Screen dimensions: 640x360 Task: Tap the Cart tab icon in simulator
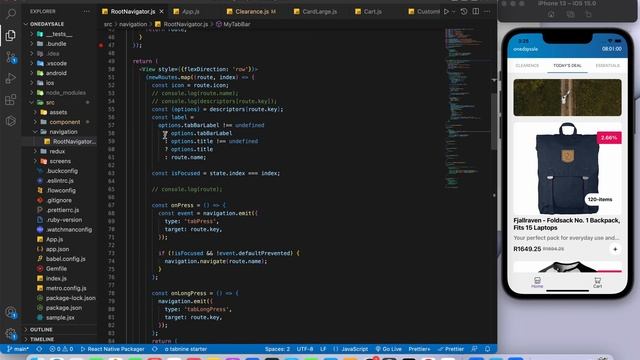598,282
